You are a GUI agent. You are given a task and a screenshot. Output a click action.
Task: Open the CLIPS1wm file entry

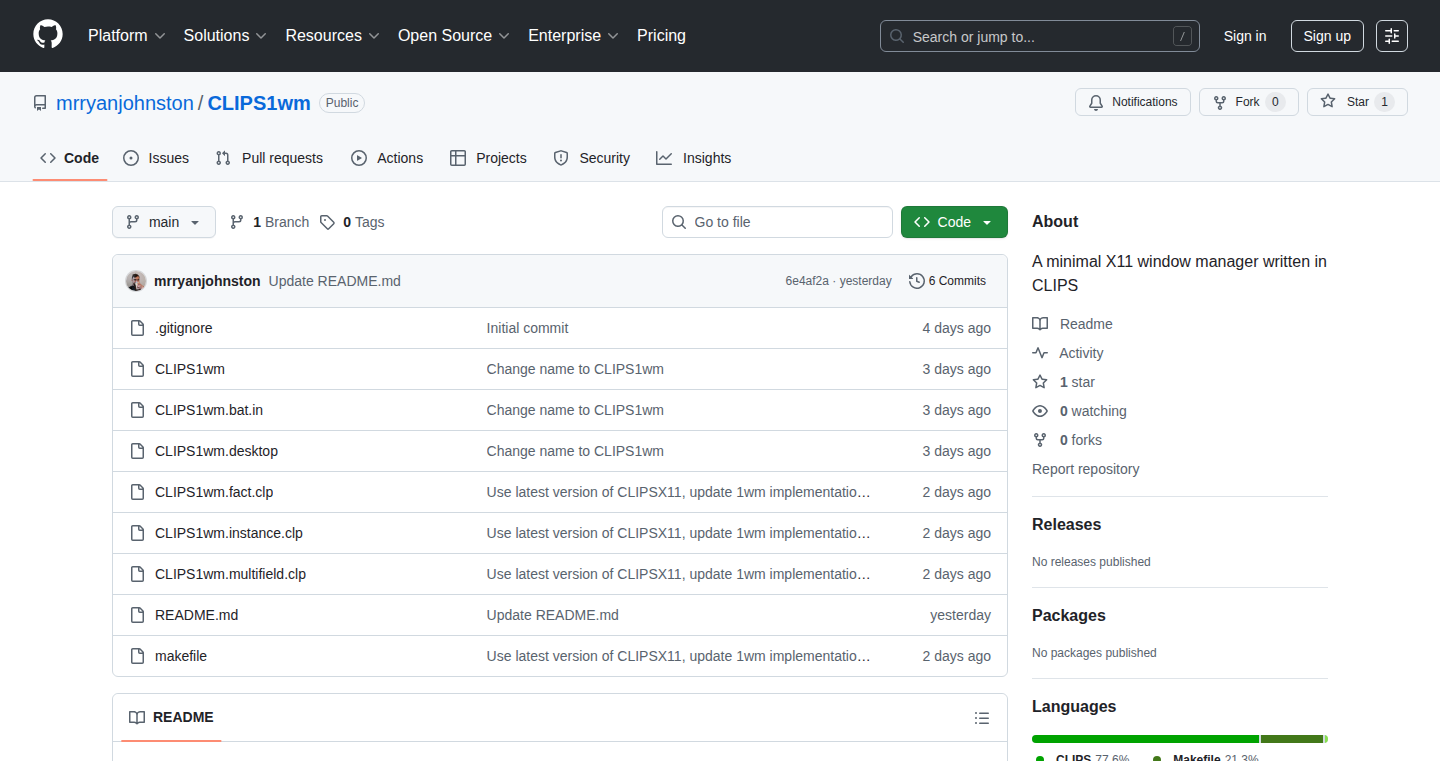(190, 369)
